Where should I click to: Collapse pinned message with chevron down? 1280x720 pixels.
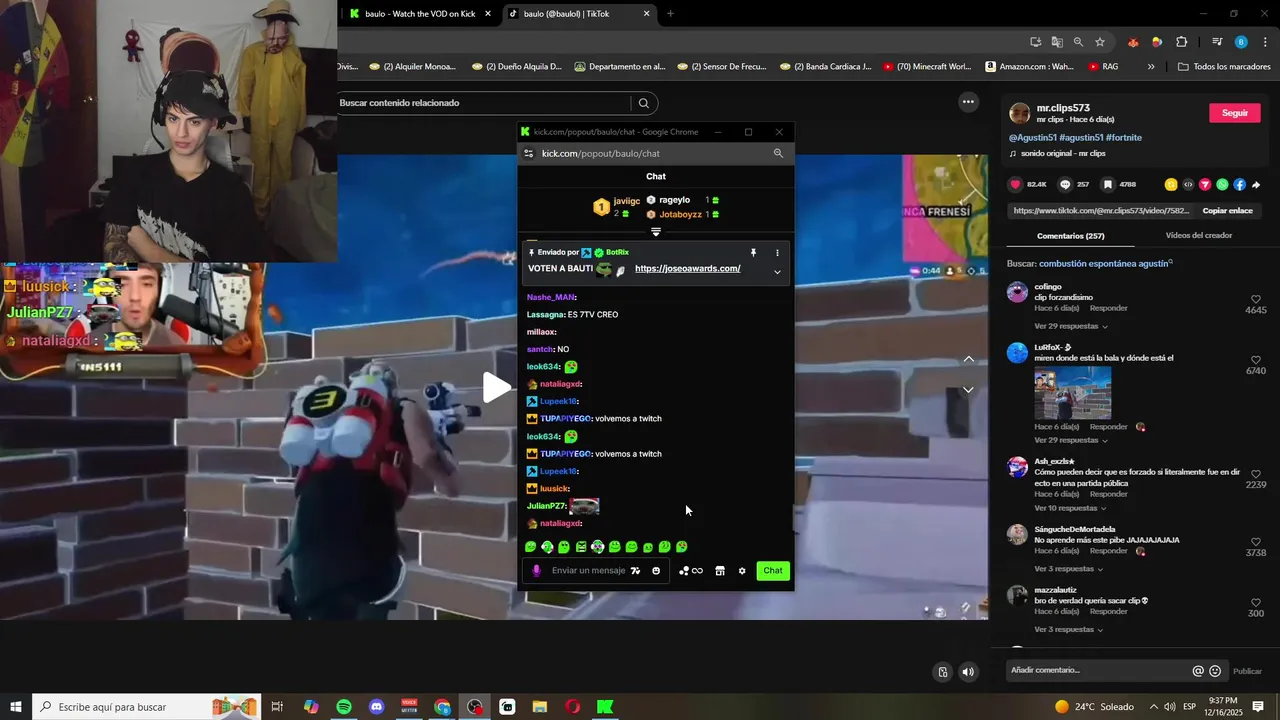(x=777, y=272)
